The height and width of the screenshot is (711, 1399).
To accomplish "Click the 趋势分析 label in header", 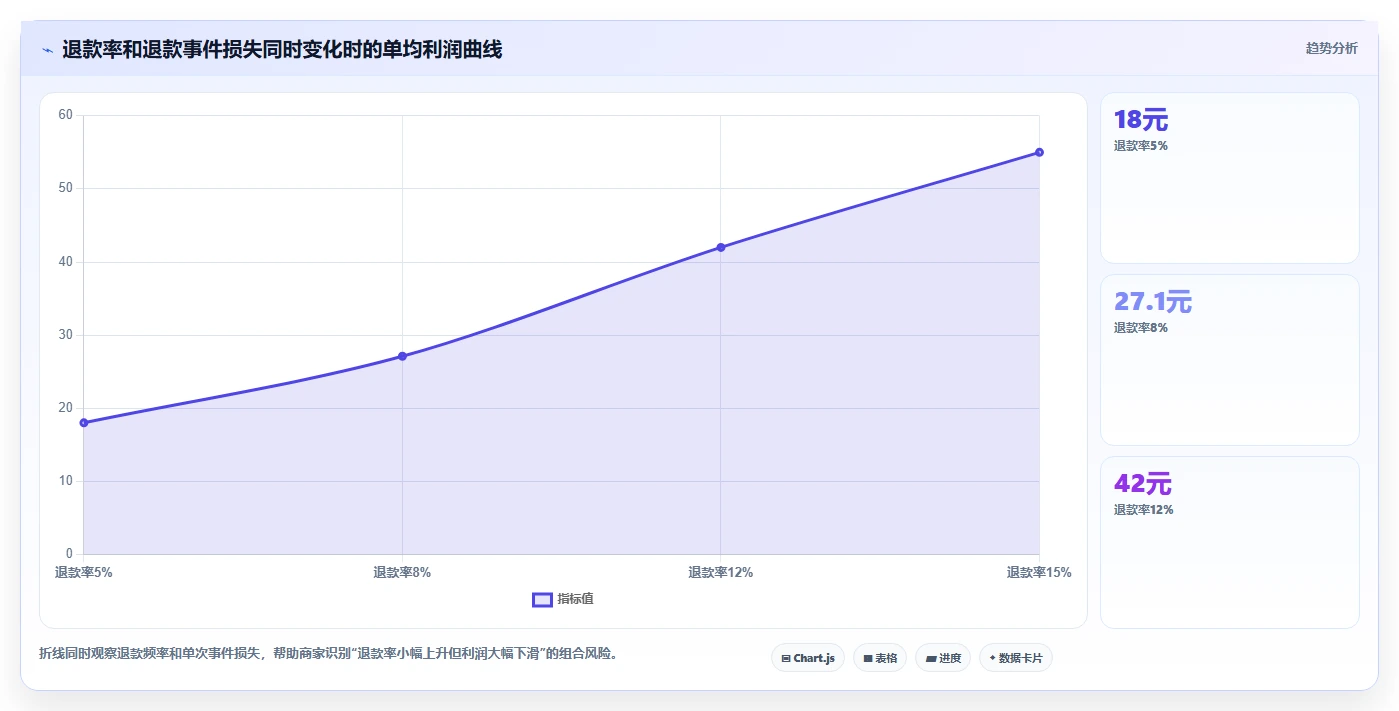I will click(1331, 48).
